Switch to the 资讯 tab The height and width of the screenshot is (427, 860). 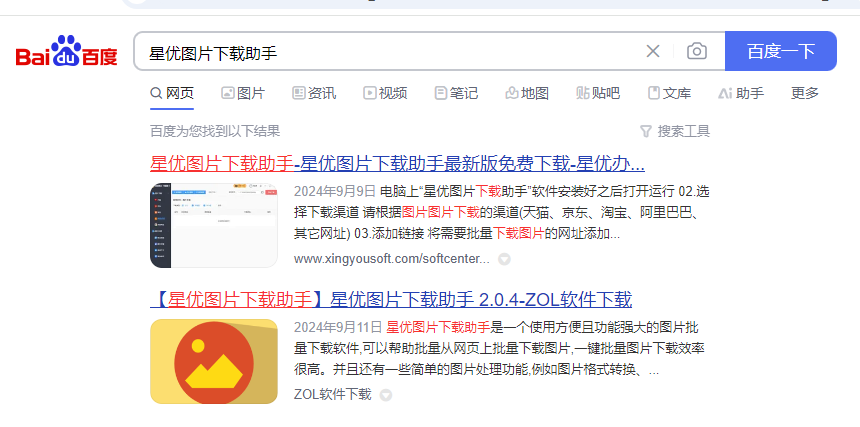click(314, 93)
